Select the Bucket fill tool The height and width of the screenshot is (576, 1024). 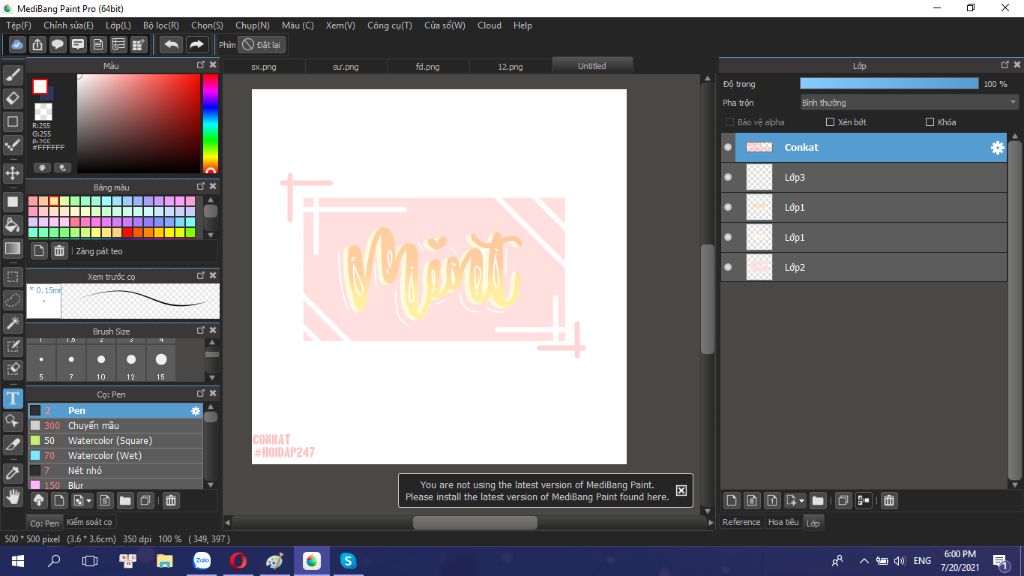pyautogui.click(x=12, y=225)
